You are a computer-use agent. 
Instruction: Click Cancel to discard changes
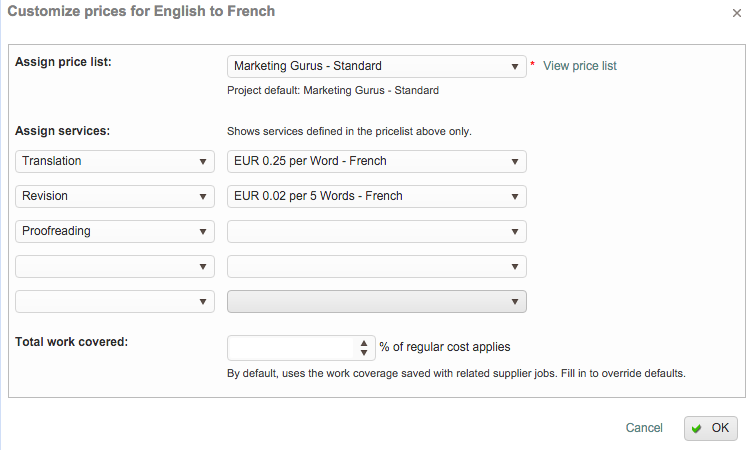pyautogui.click(x=643, y=428)
